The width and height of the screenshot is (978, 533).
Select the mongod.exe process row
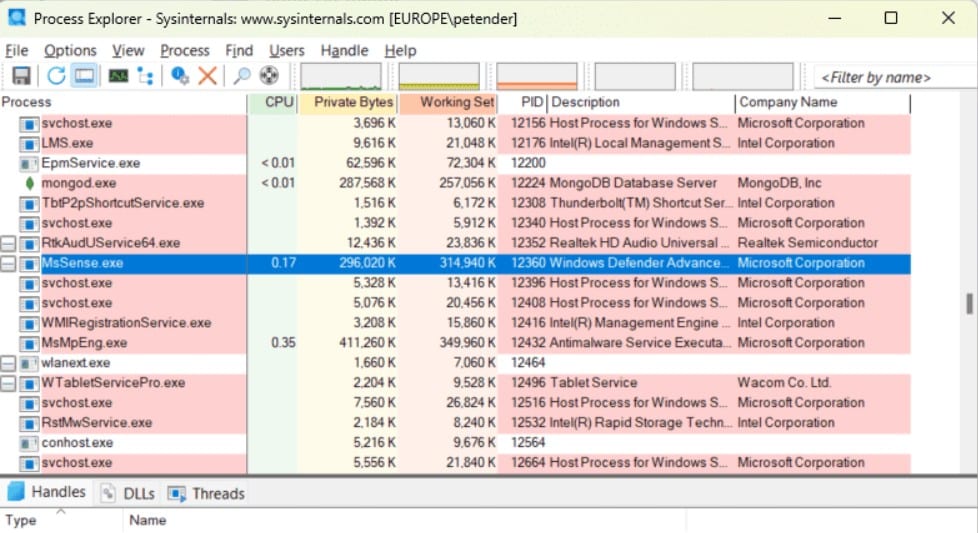(455, 183)
